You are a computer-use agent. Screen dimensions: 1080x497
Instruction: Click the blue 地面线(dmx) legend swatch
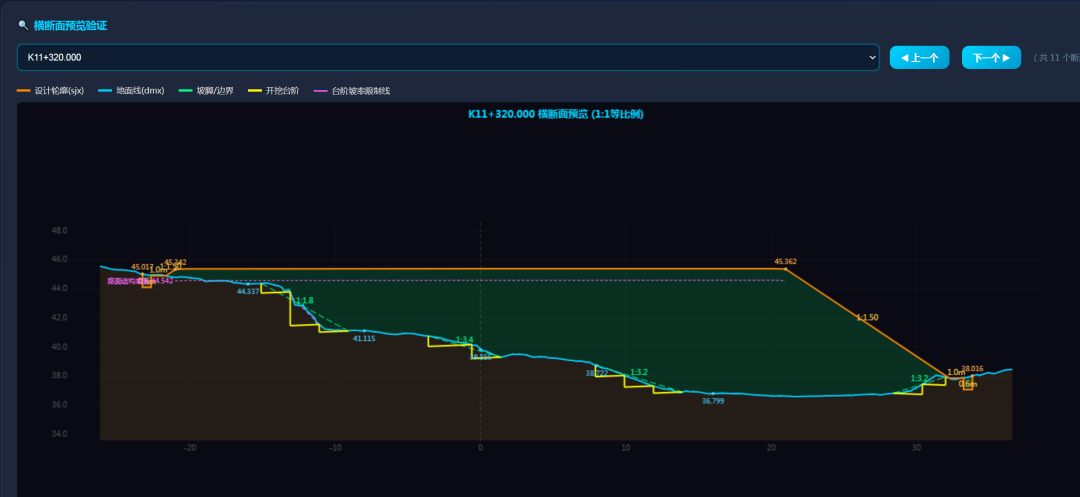click(105, 91)
